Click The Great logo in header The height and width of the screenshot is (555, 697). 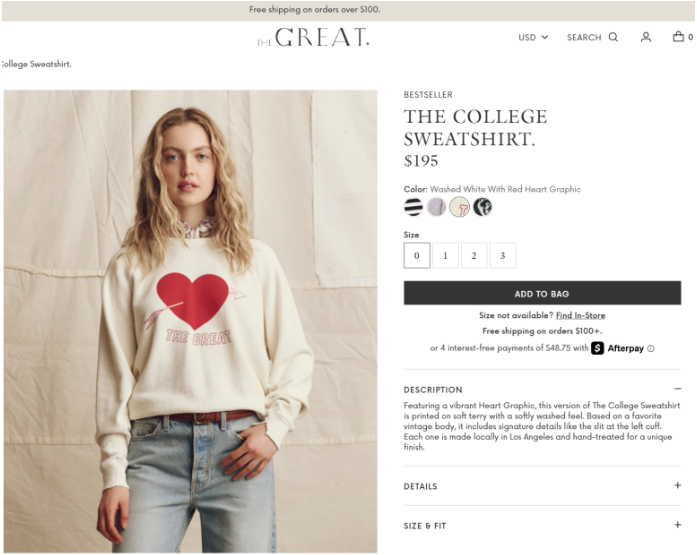(x=313, y=37)
